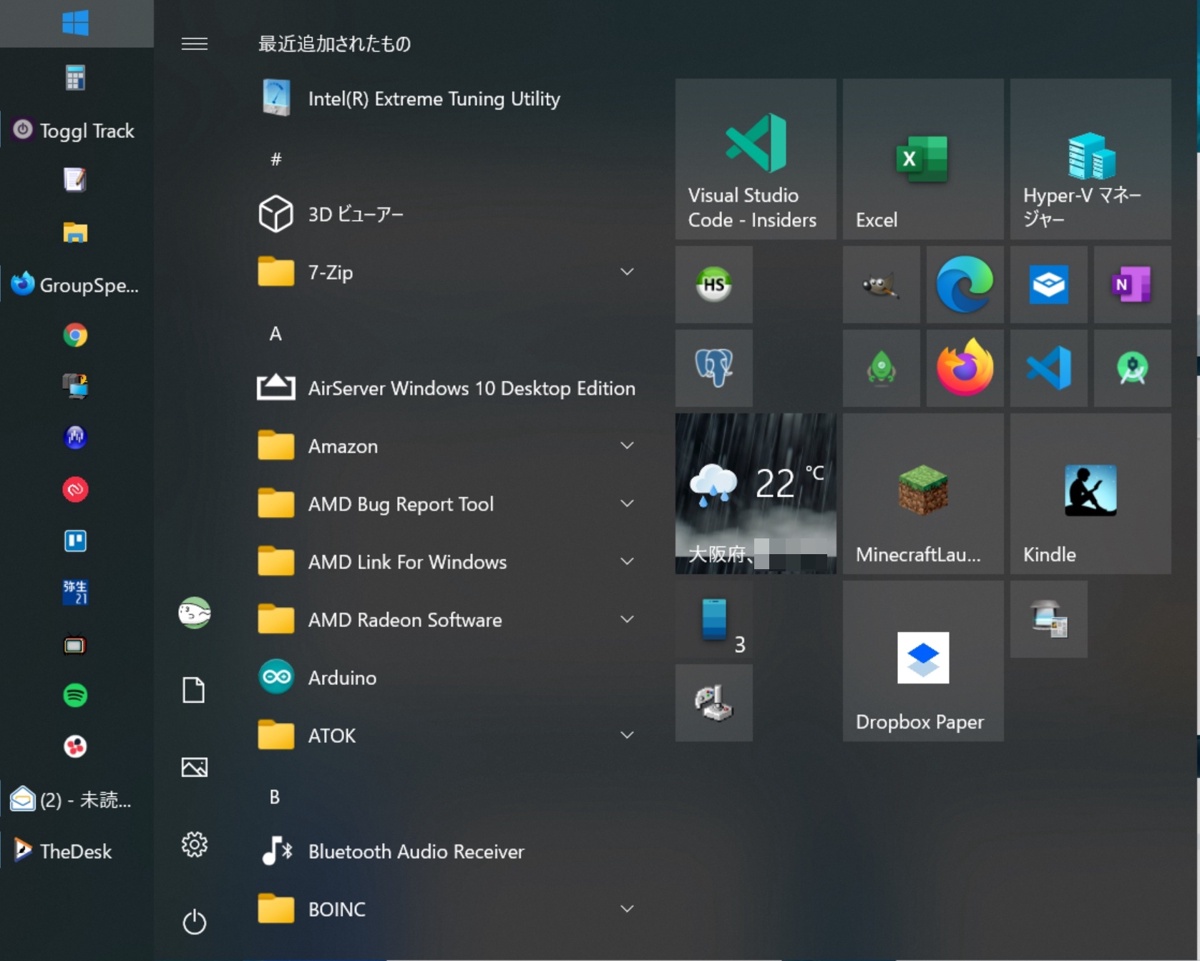Image resolution: width=1200 pixels, height=961 pixels.
Task: Switch to the (2) - 未読... mail window
Action: point(76,799)
